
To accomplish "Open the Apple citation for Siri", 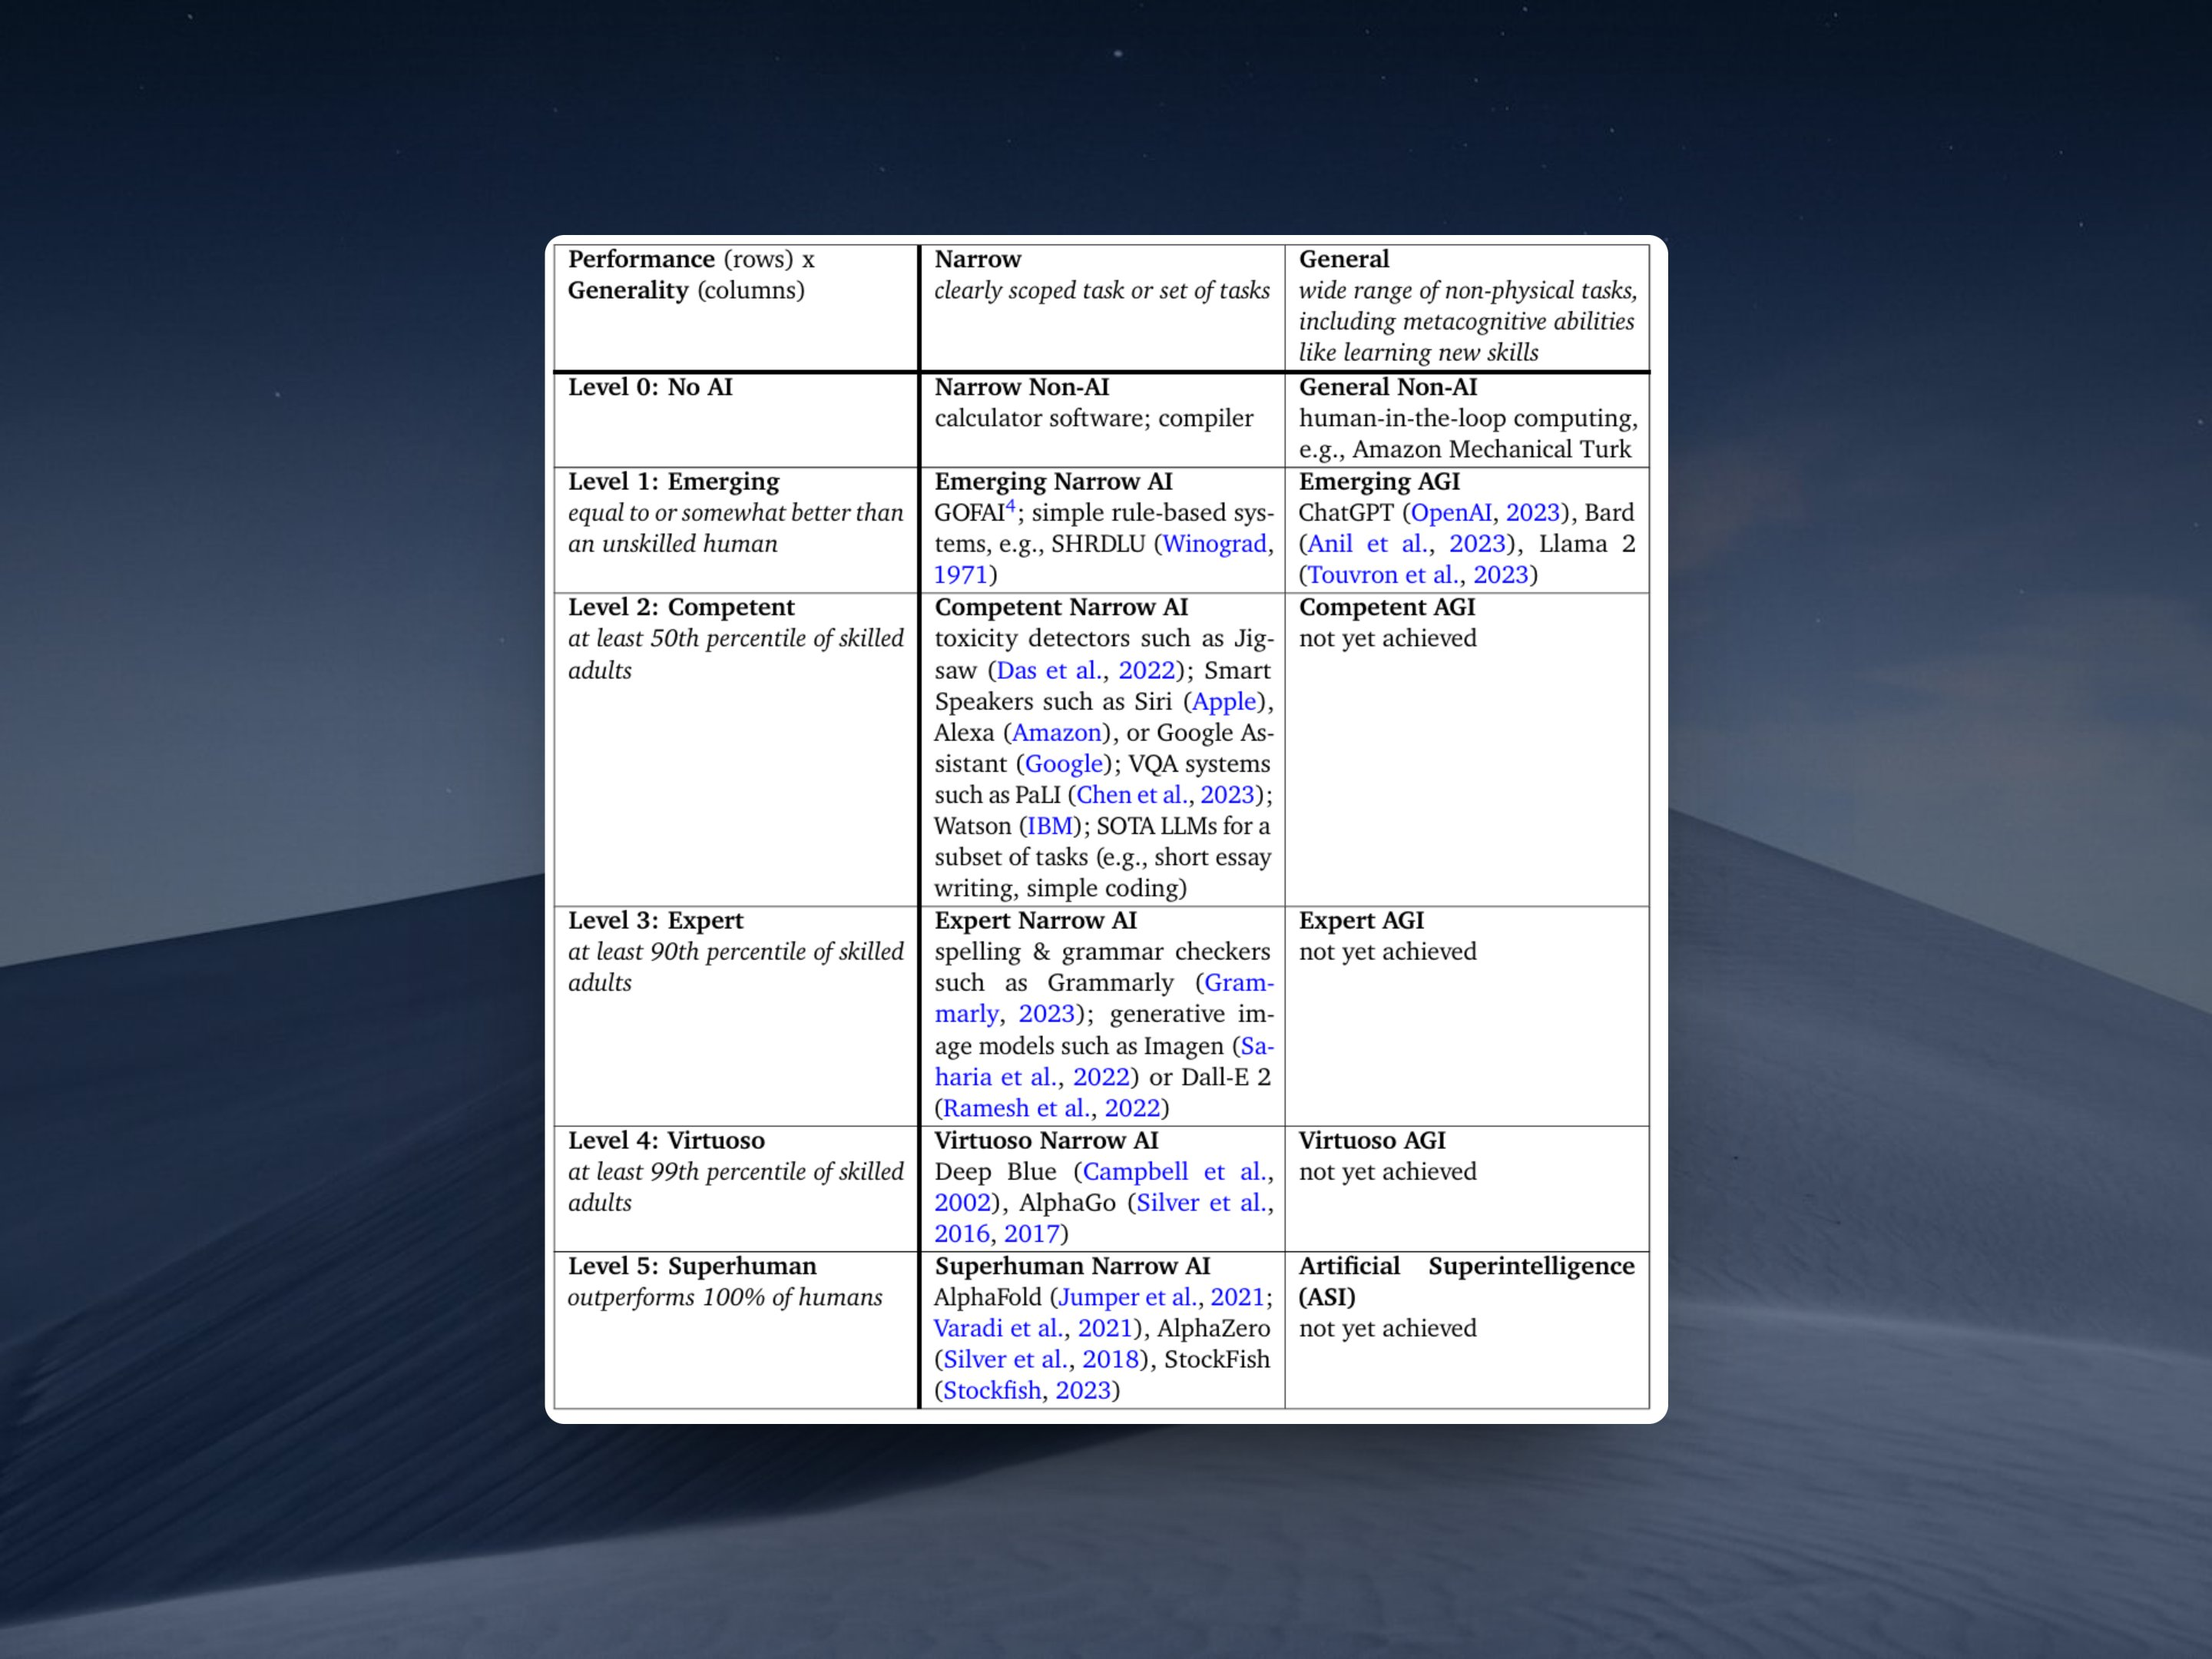I will click(x=1224, y=702).
